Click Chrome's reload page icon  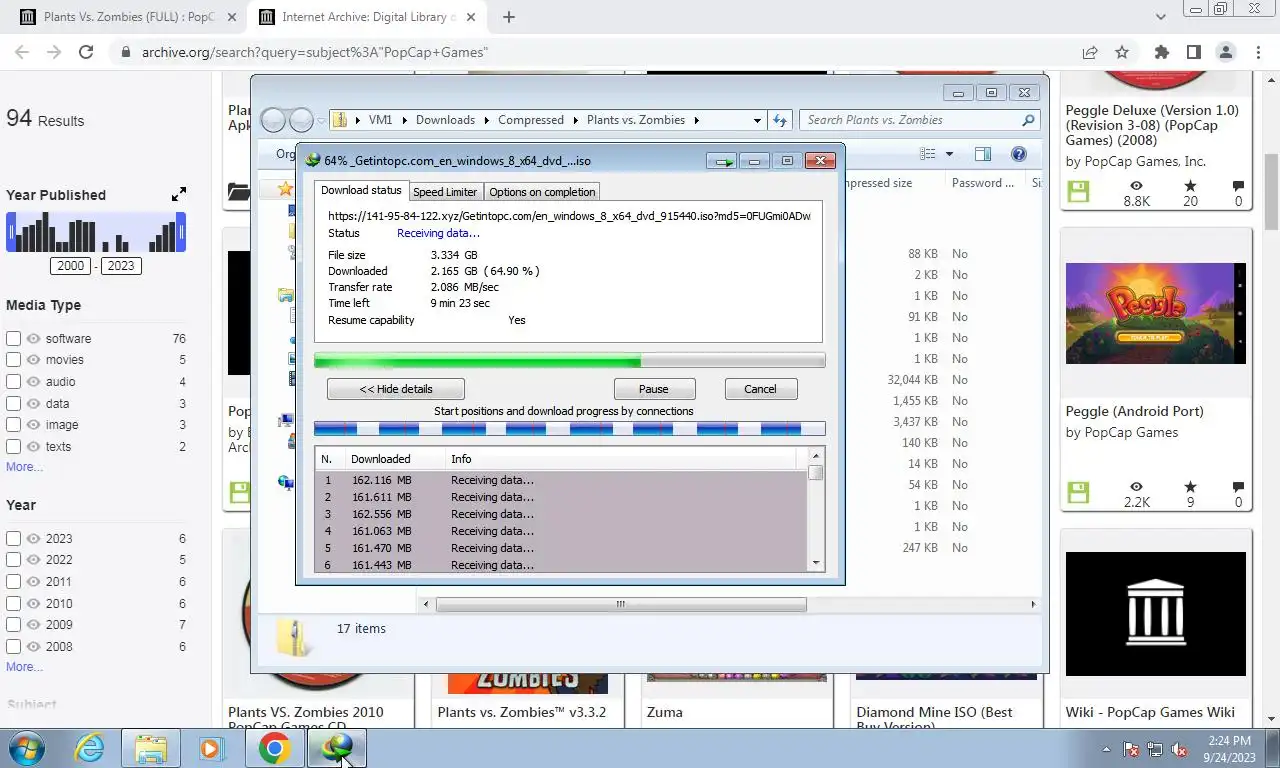[x=86, y=52]
